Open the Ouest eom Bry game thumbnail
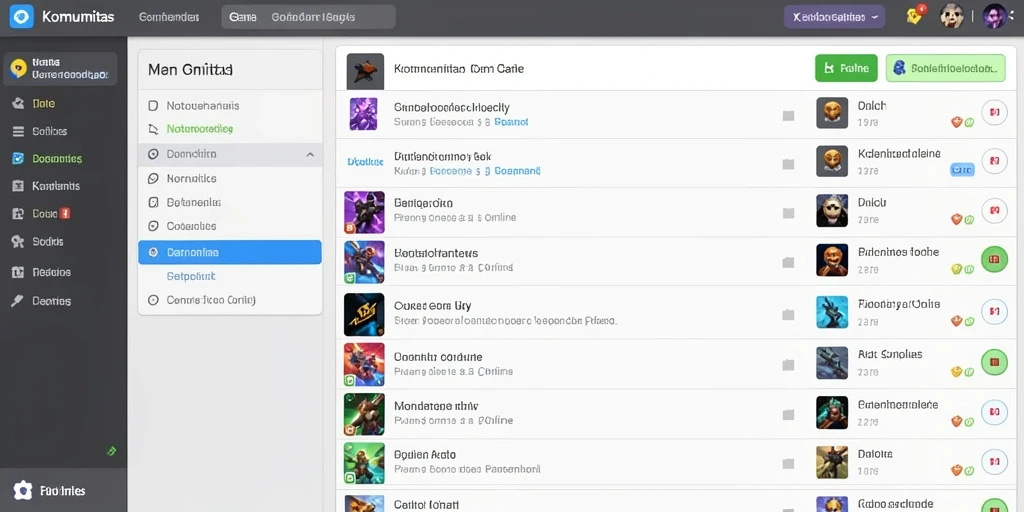Image resolution: width=1024 pixels, height=512 pixels. click(x=364, y=315)
